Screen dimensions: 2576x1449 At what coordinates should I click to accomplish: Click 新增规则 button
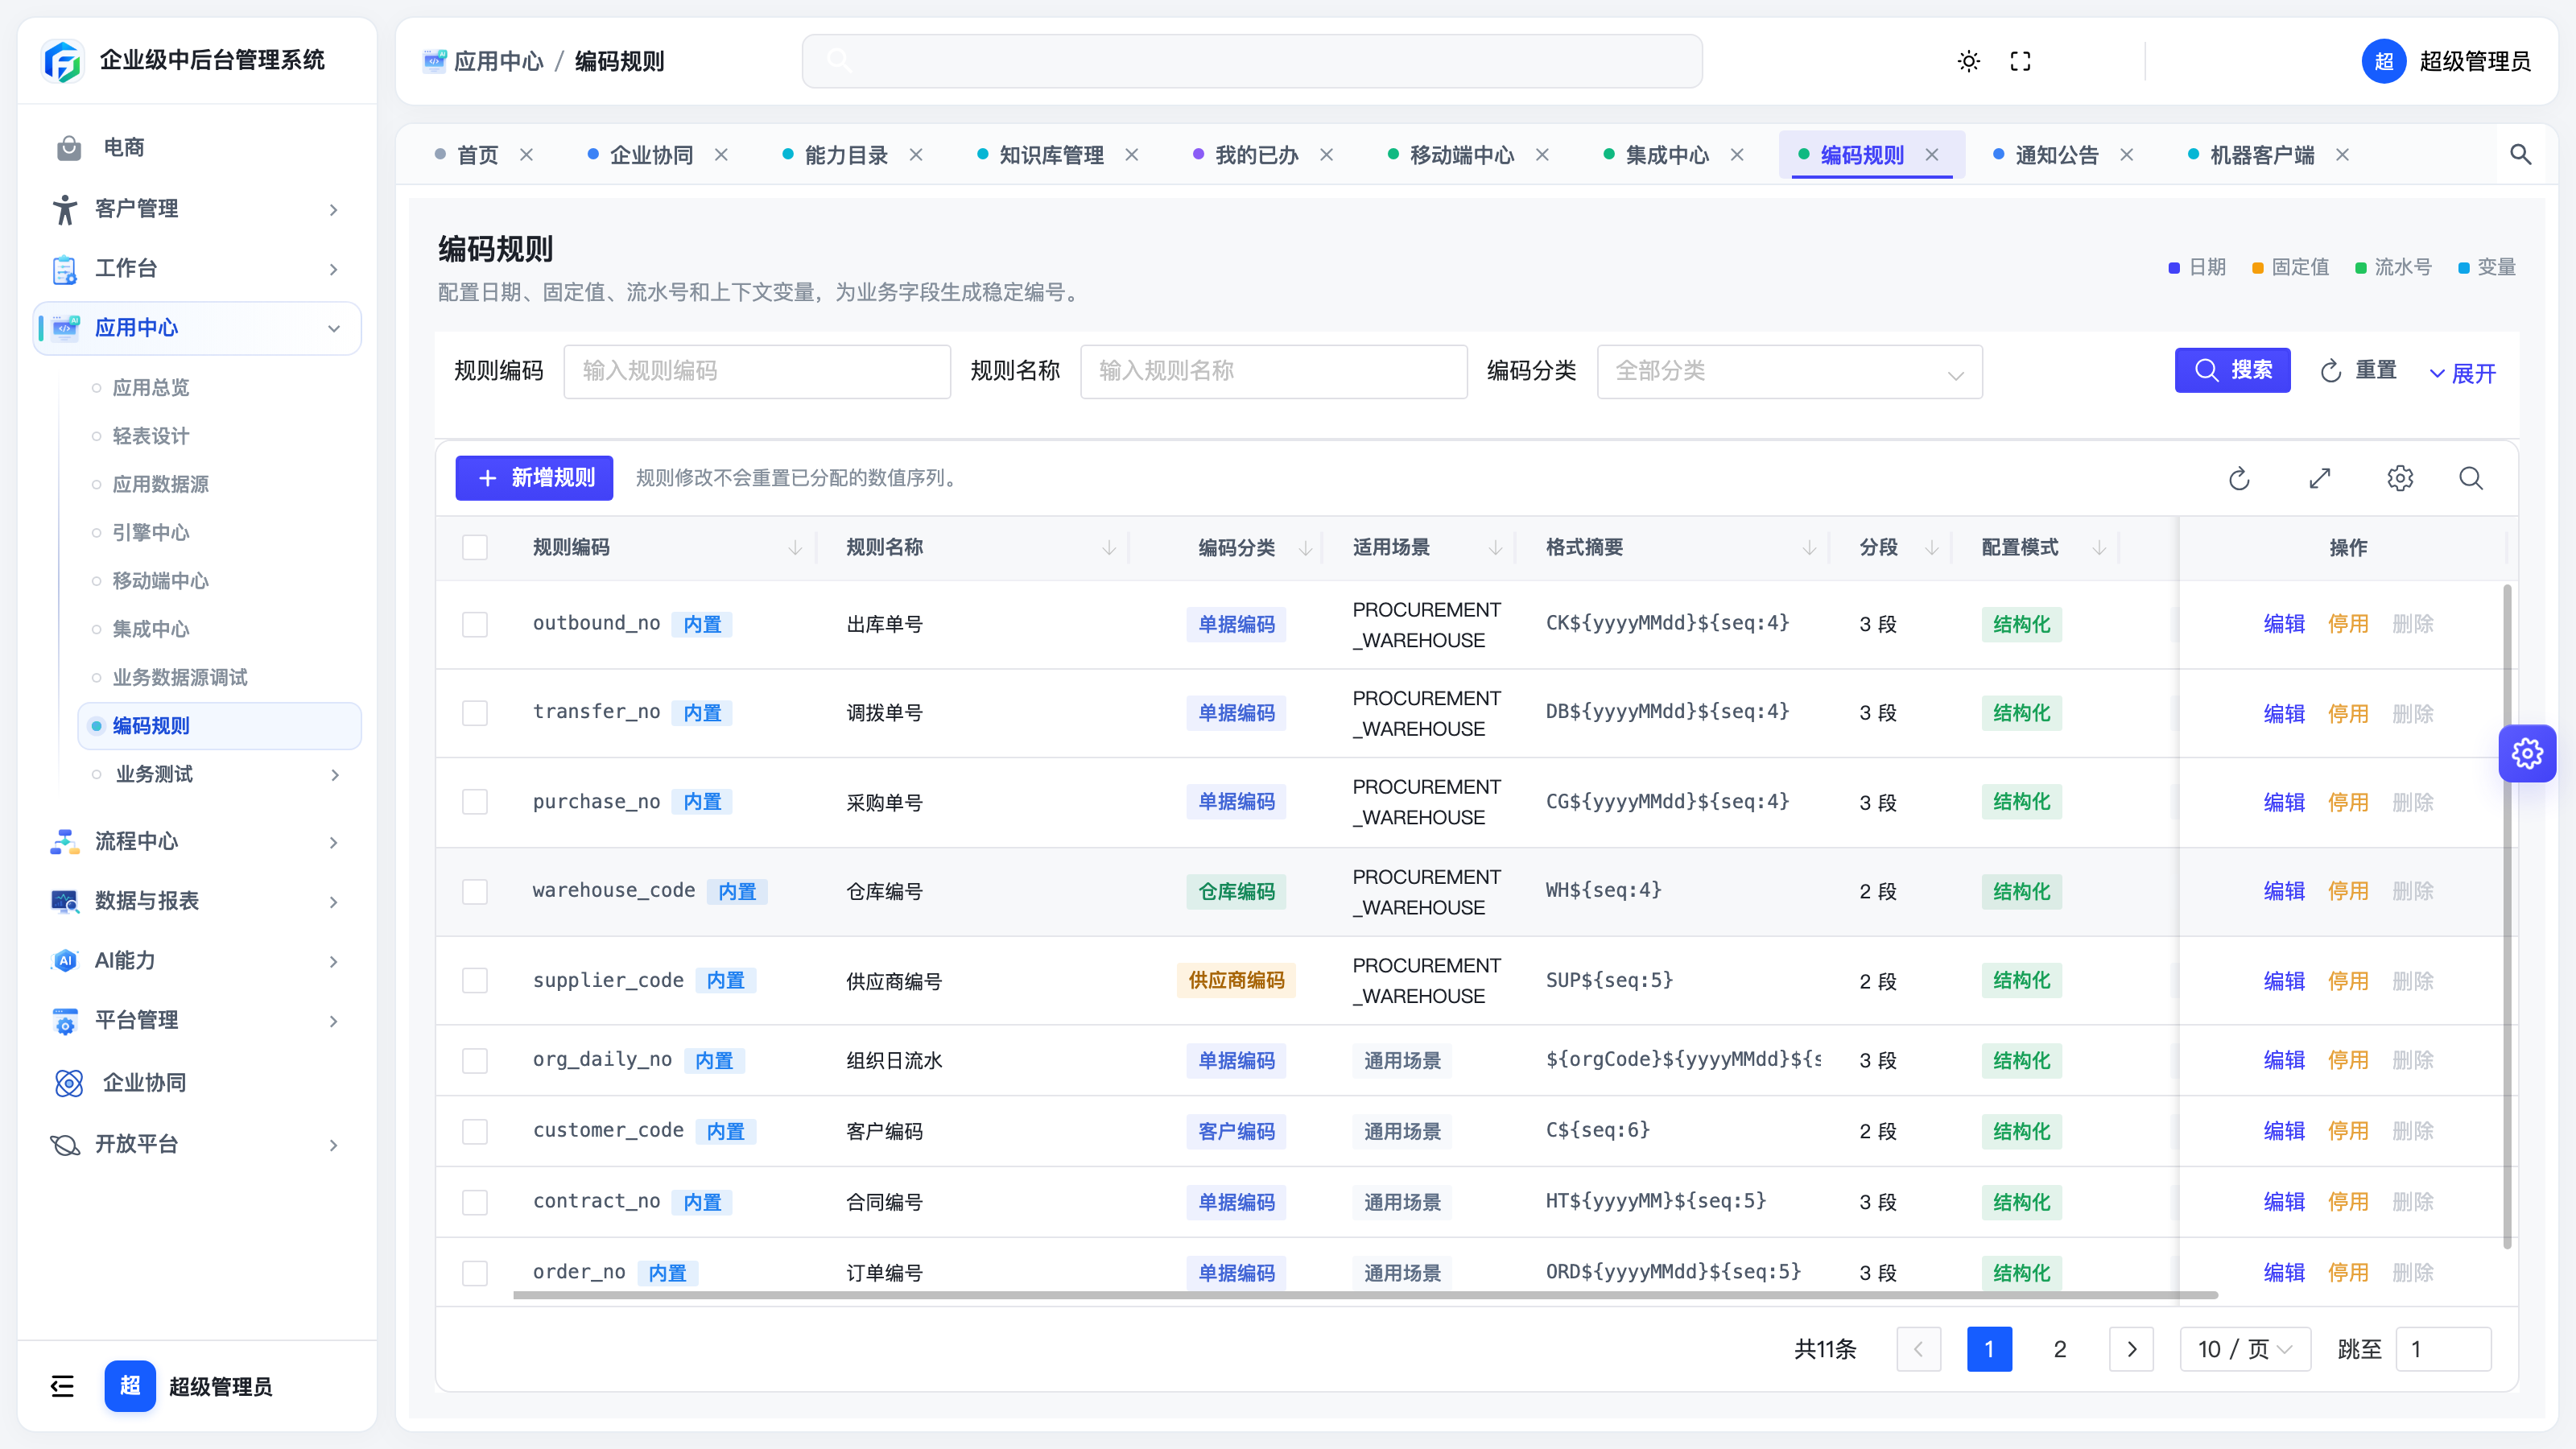click(534, 478)
